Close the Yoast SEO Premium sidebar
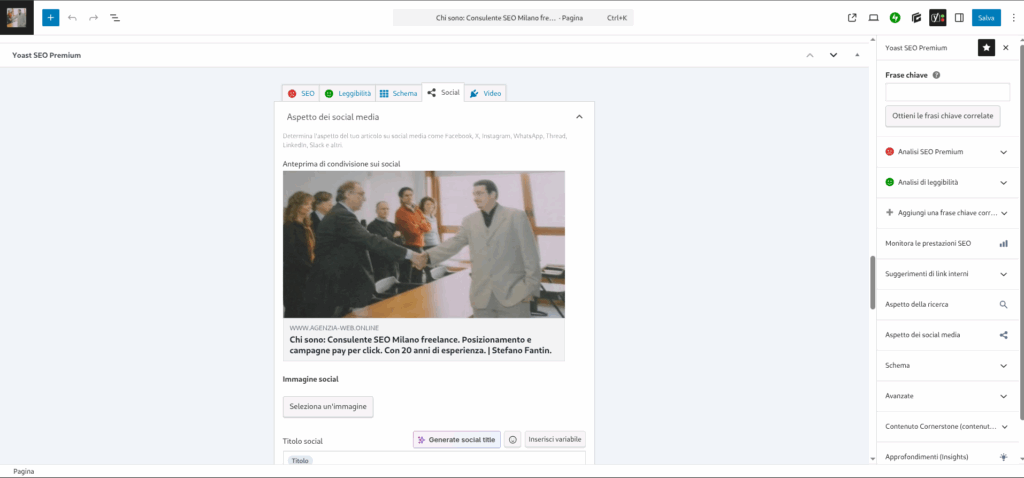 click(1006, 48)
